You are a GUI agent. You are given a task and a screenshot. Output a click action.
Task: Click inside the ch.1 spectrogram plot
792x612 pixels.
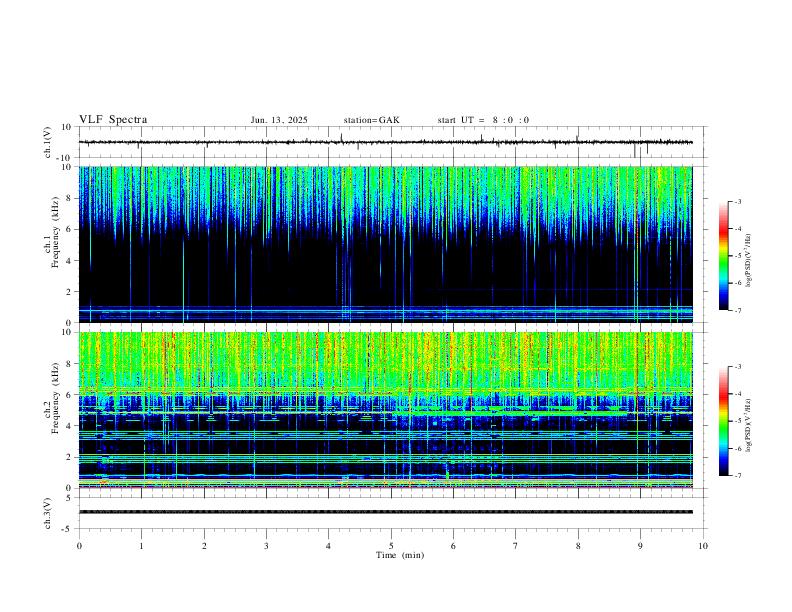385,244
